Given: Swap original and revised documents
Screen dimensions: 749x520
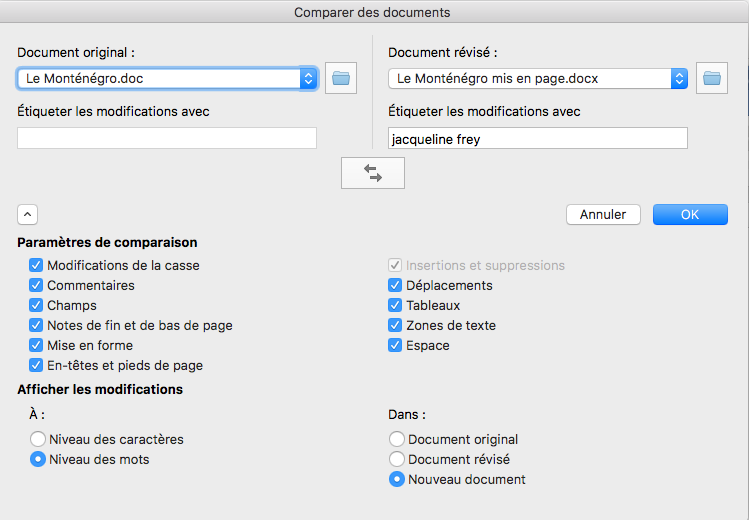Looking at the screenshot, I should 373,173.
